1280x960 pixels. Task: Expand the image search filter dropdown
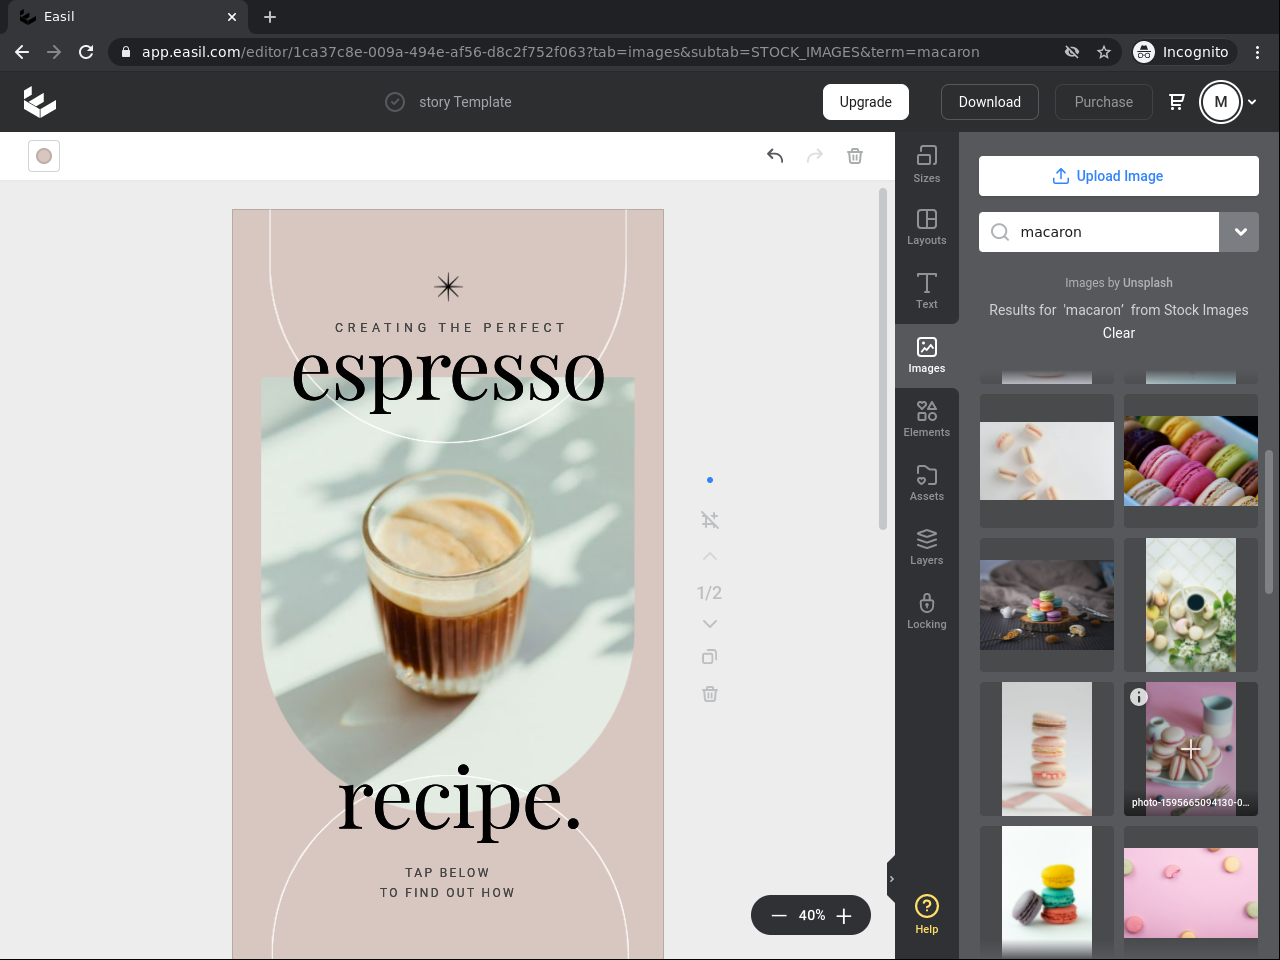point(1240,232)
